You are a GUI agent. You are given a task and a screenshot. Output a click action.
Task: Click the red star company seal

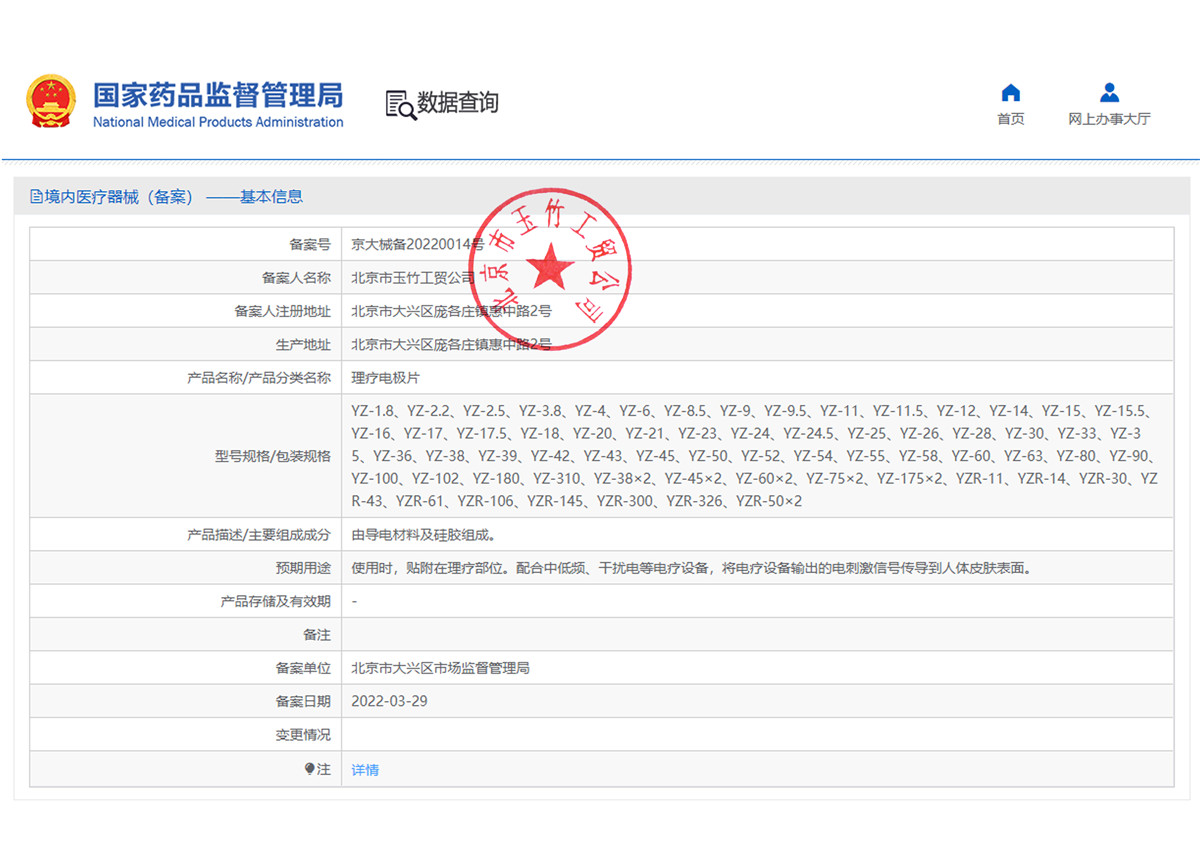551,268
